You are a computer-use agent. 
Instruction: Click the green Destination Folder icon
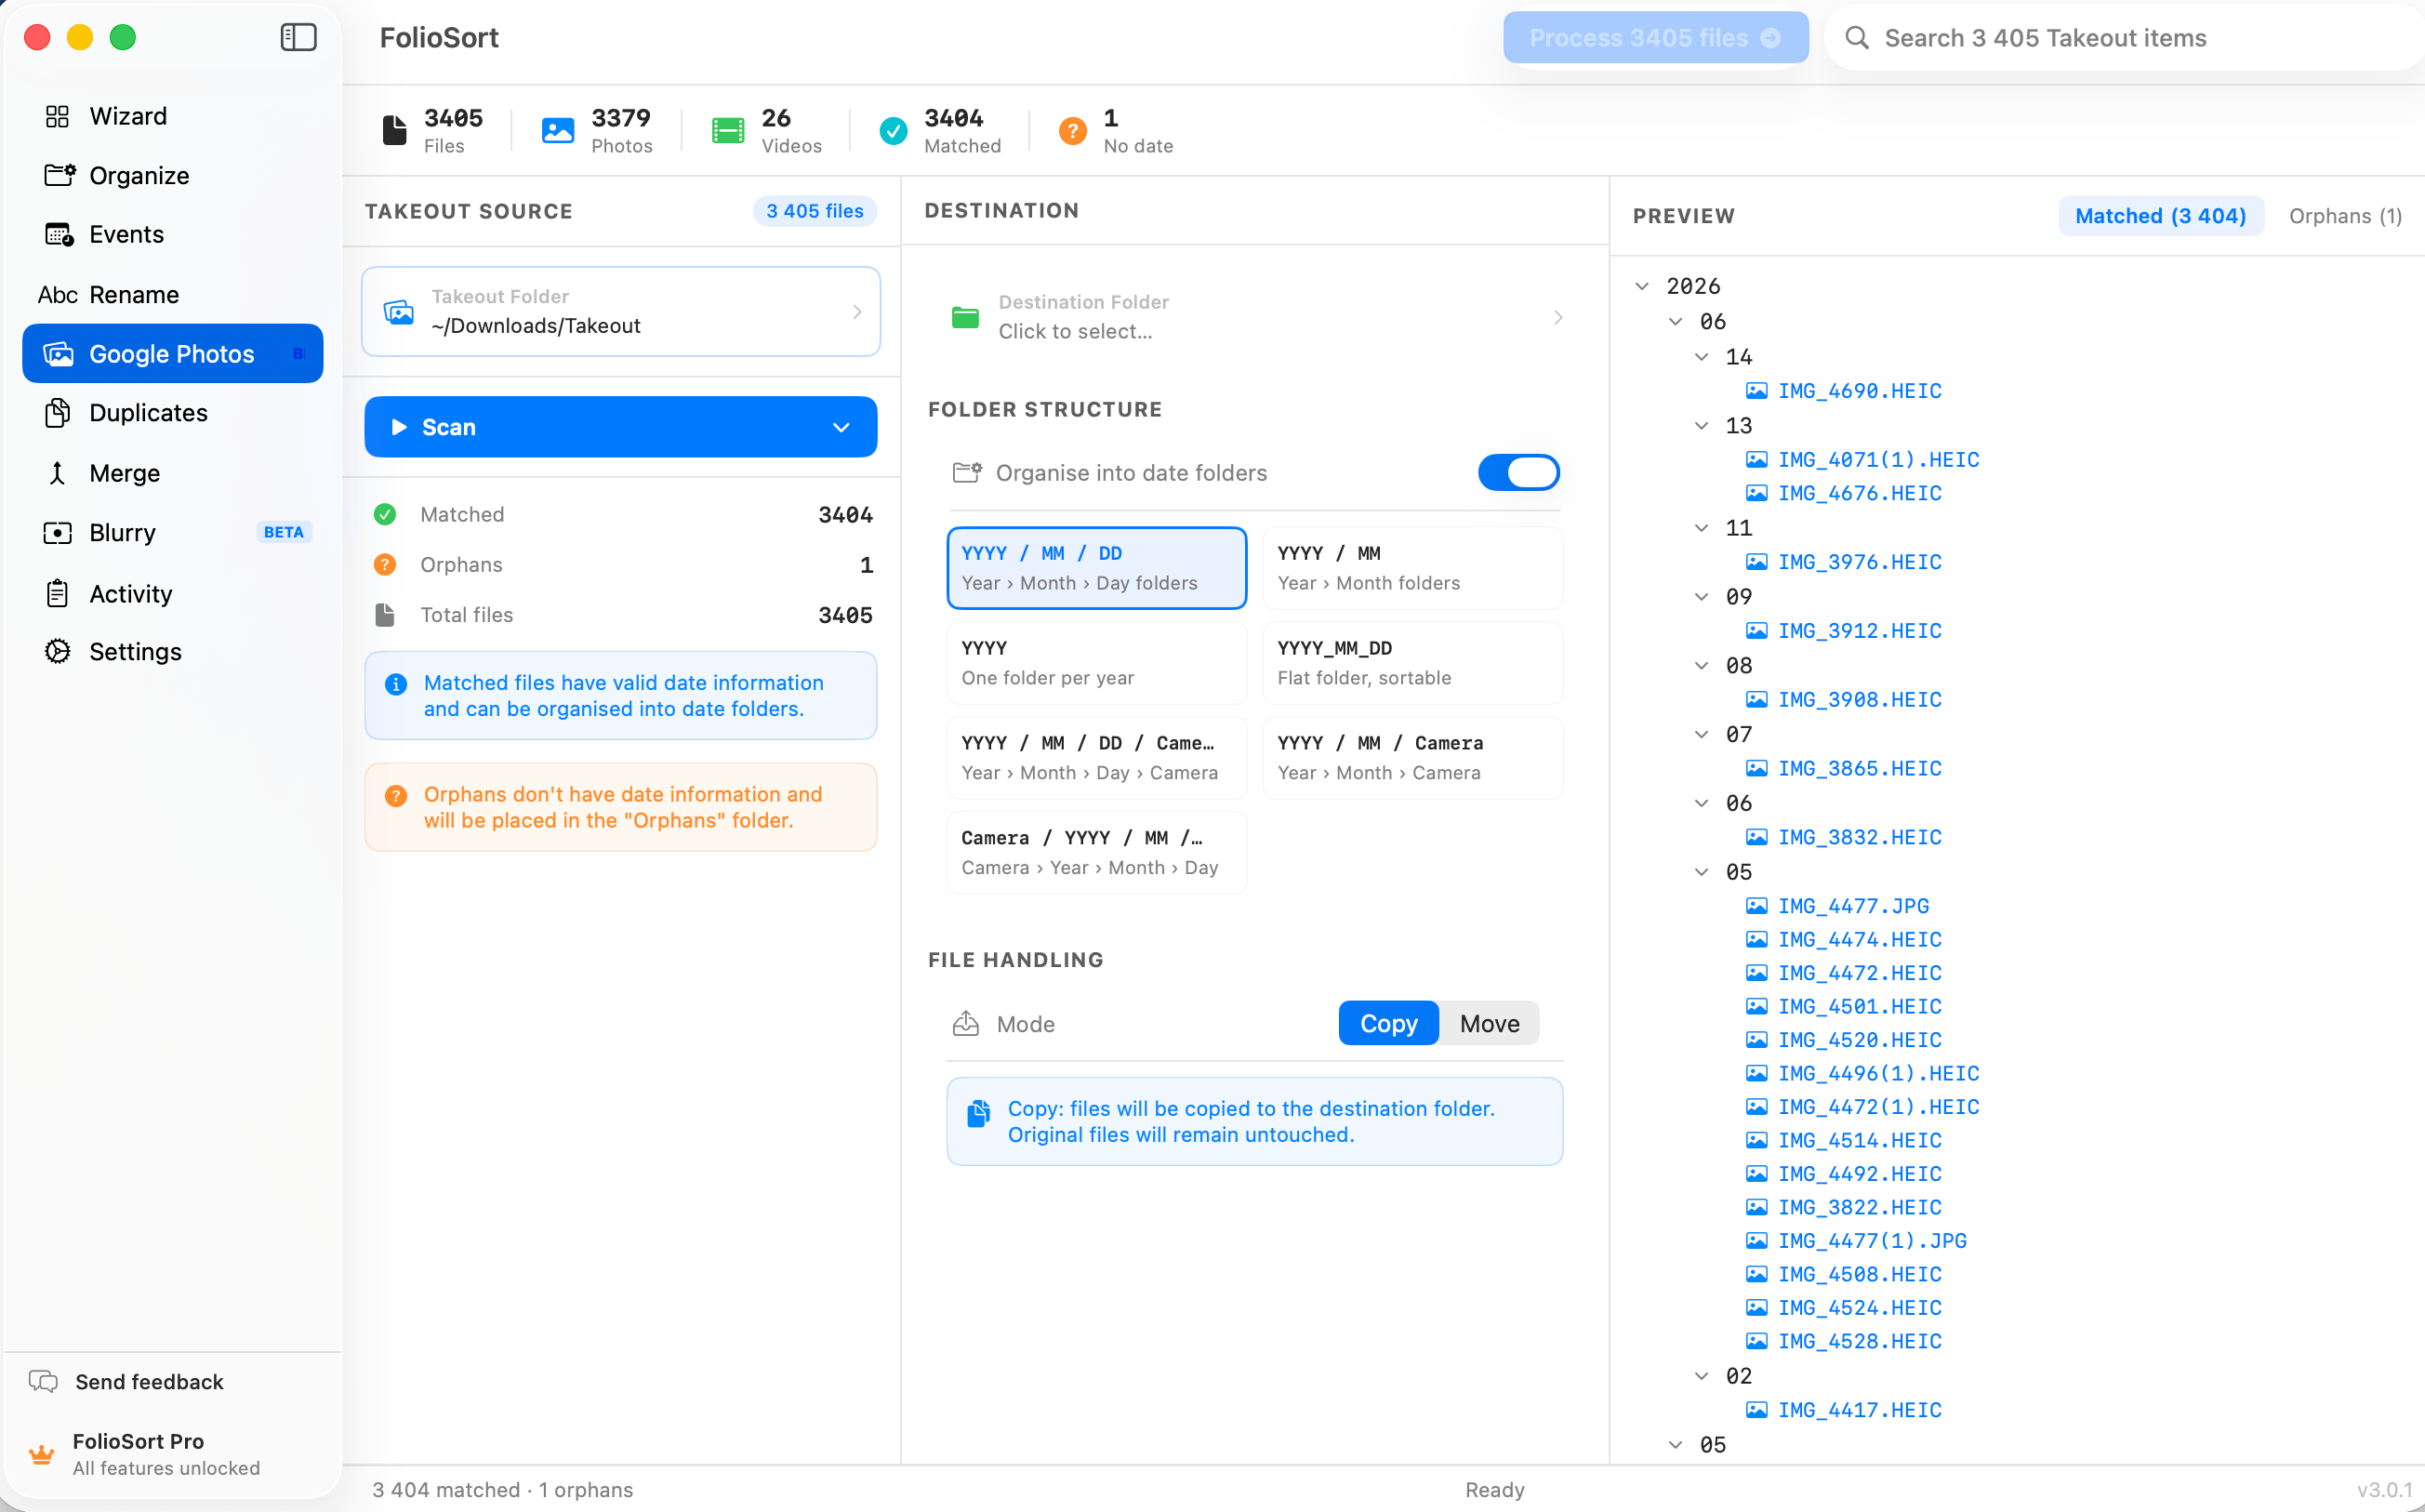click(x=965, y=317)
